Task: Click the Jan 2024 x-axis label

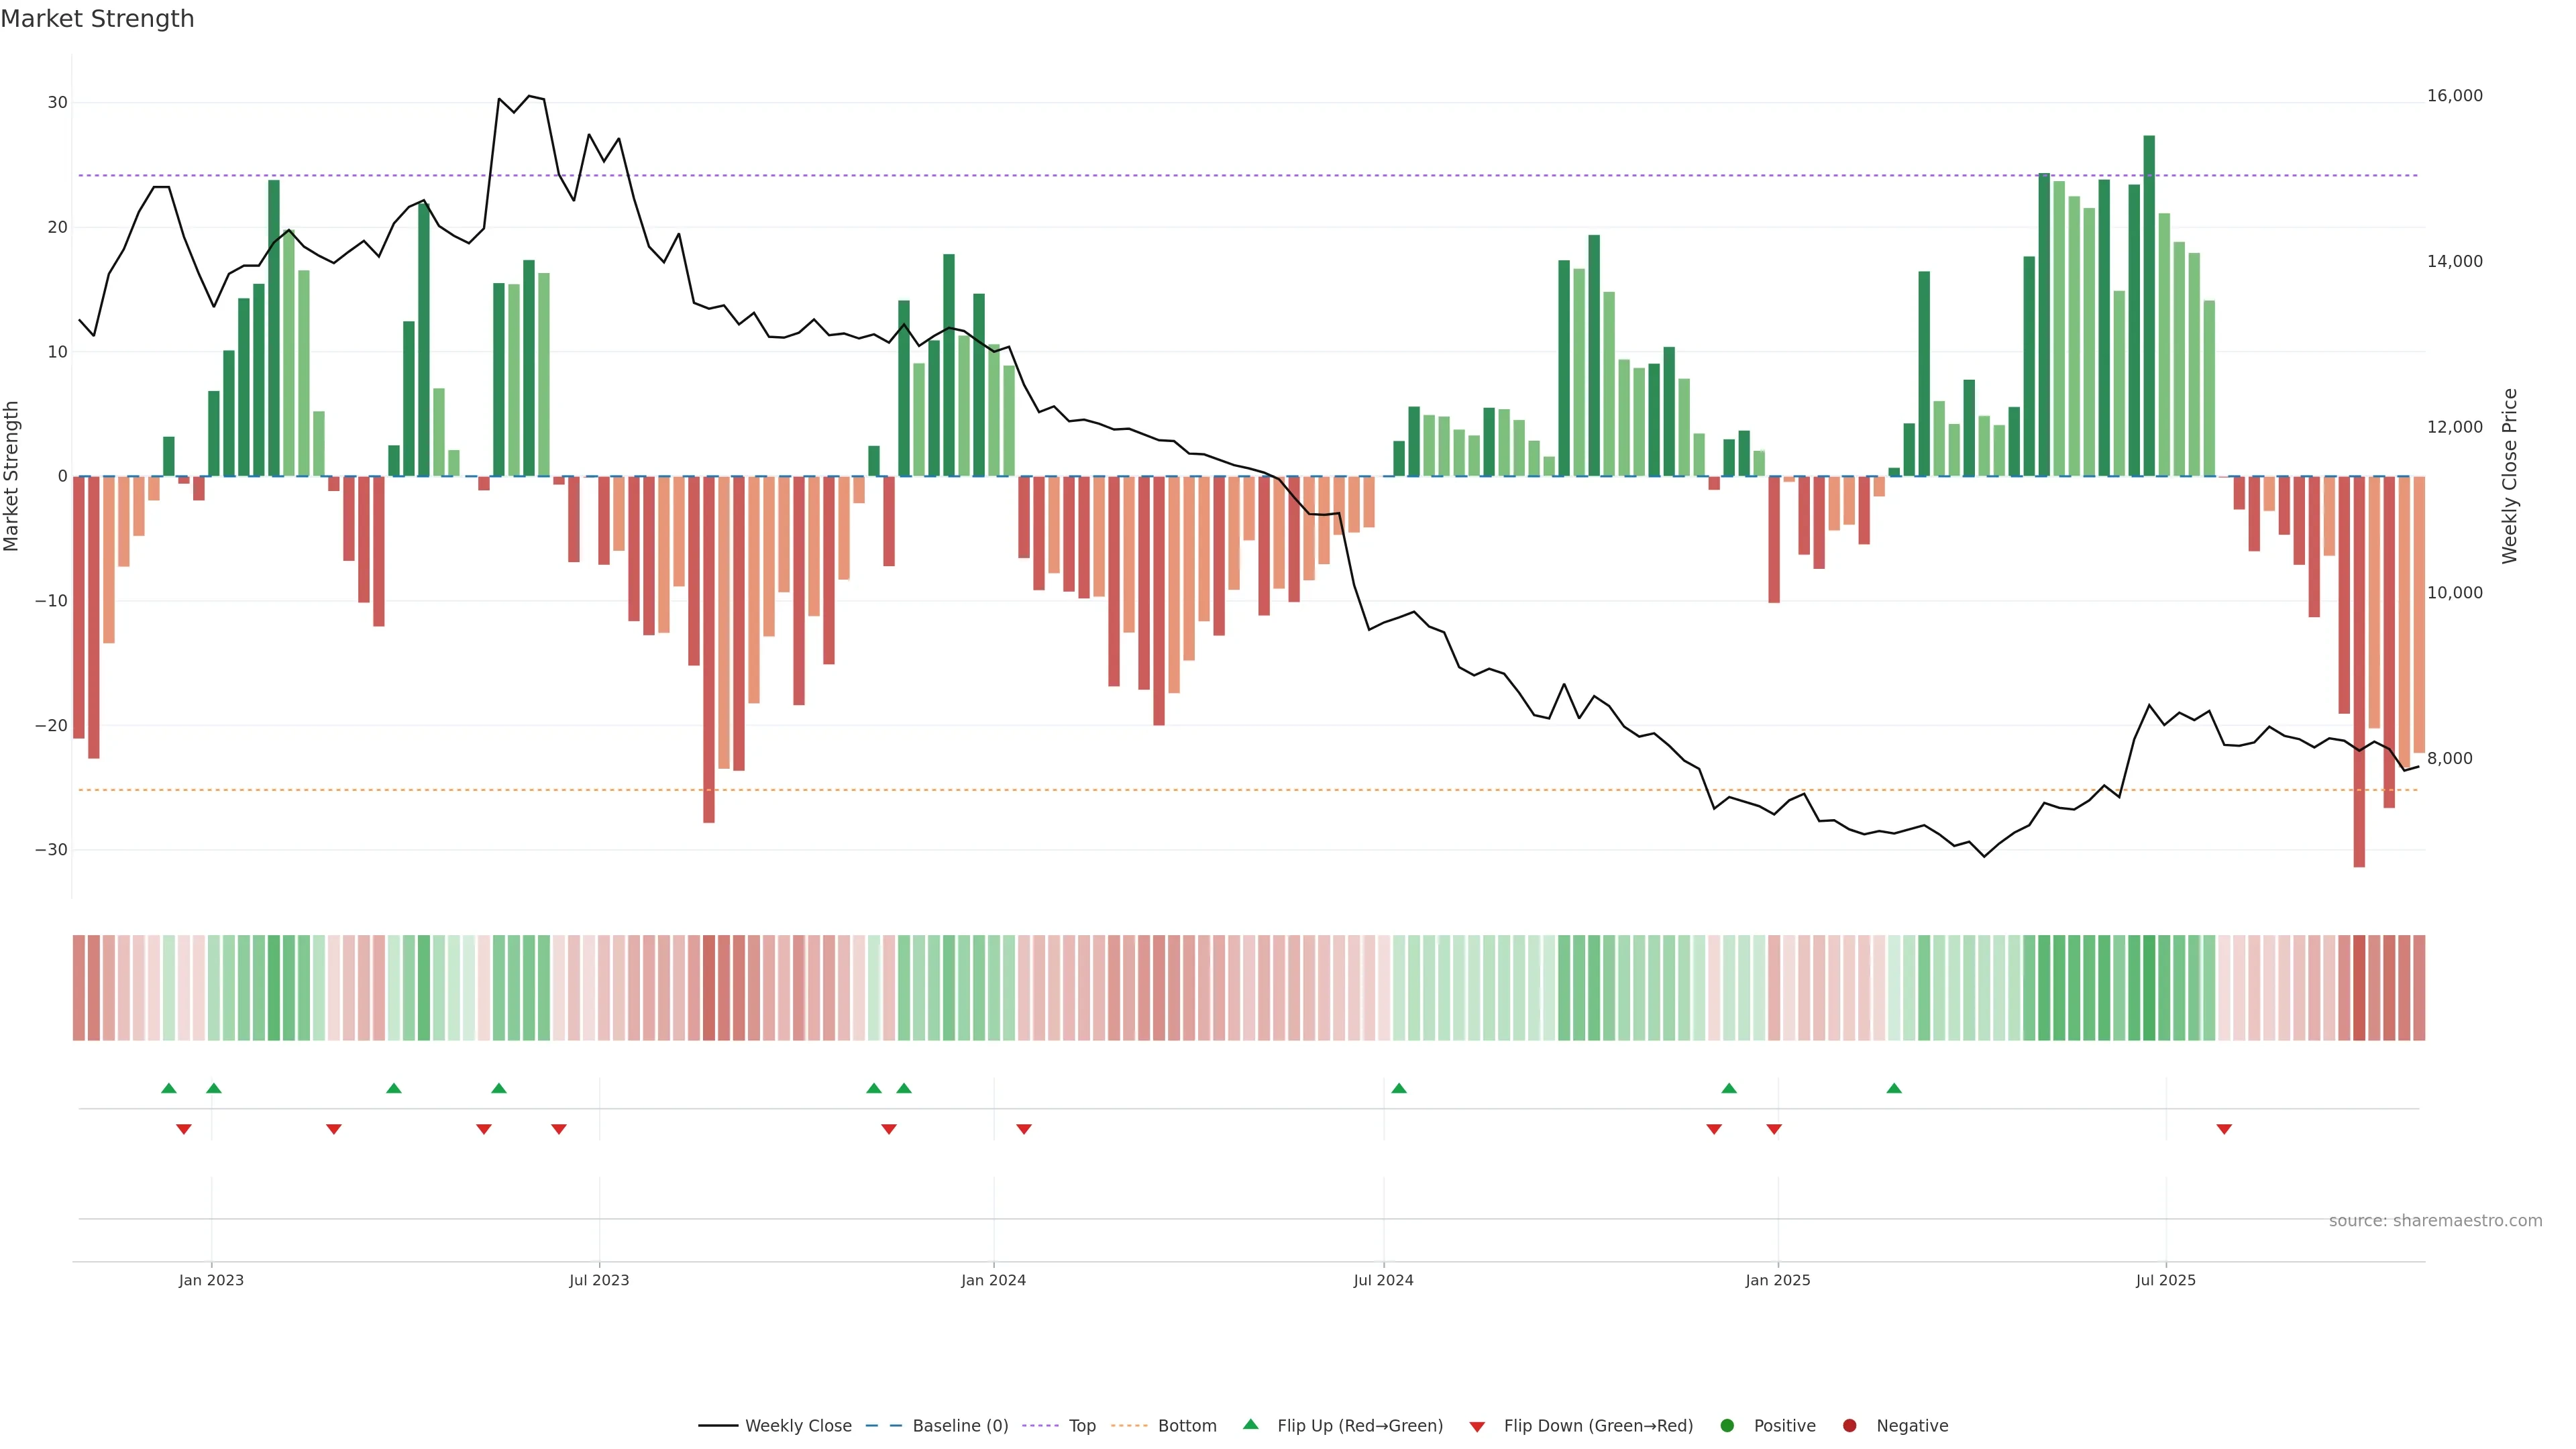Action: coord(993,1280)
